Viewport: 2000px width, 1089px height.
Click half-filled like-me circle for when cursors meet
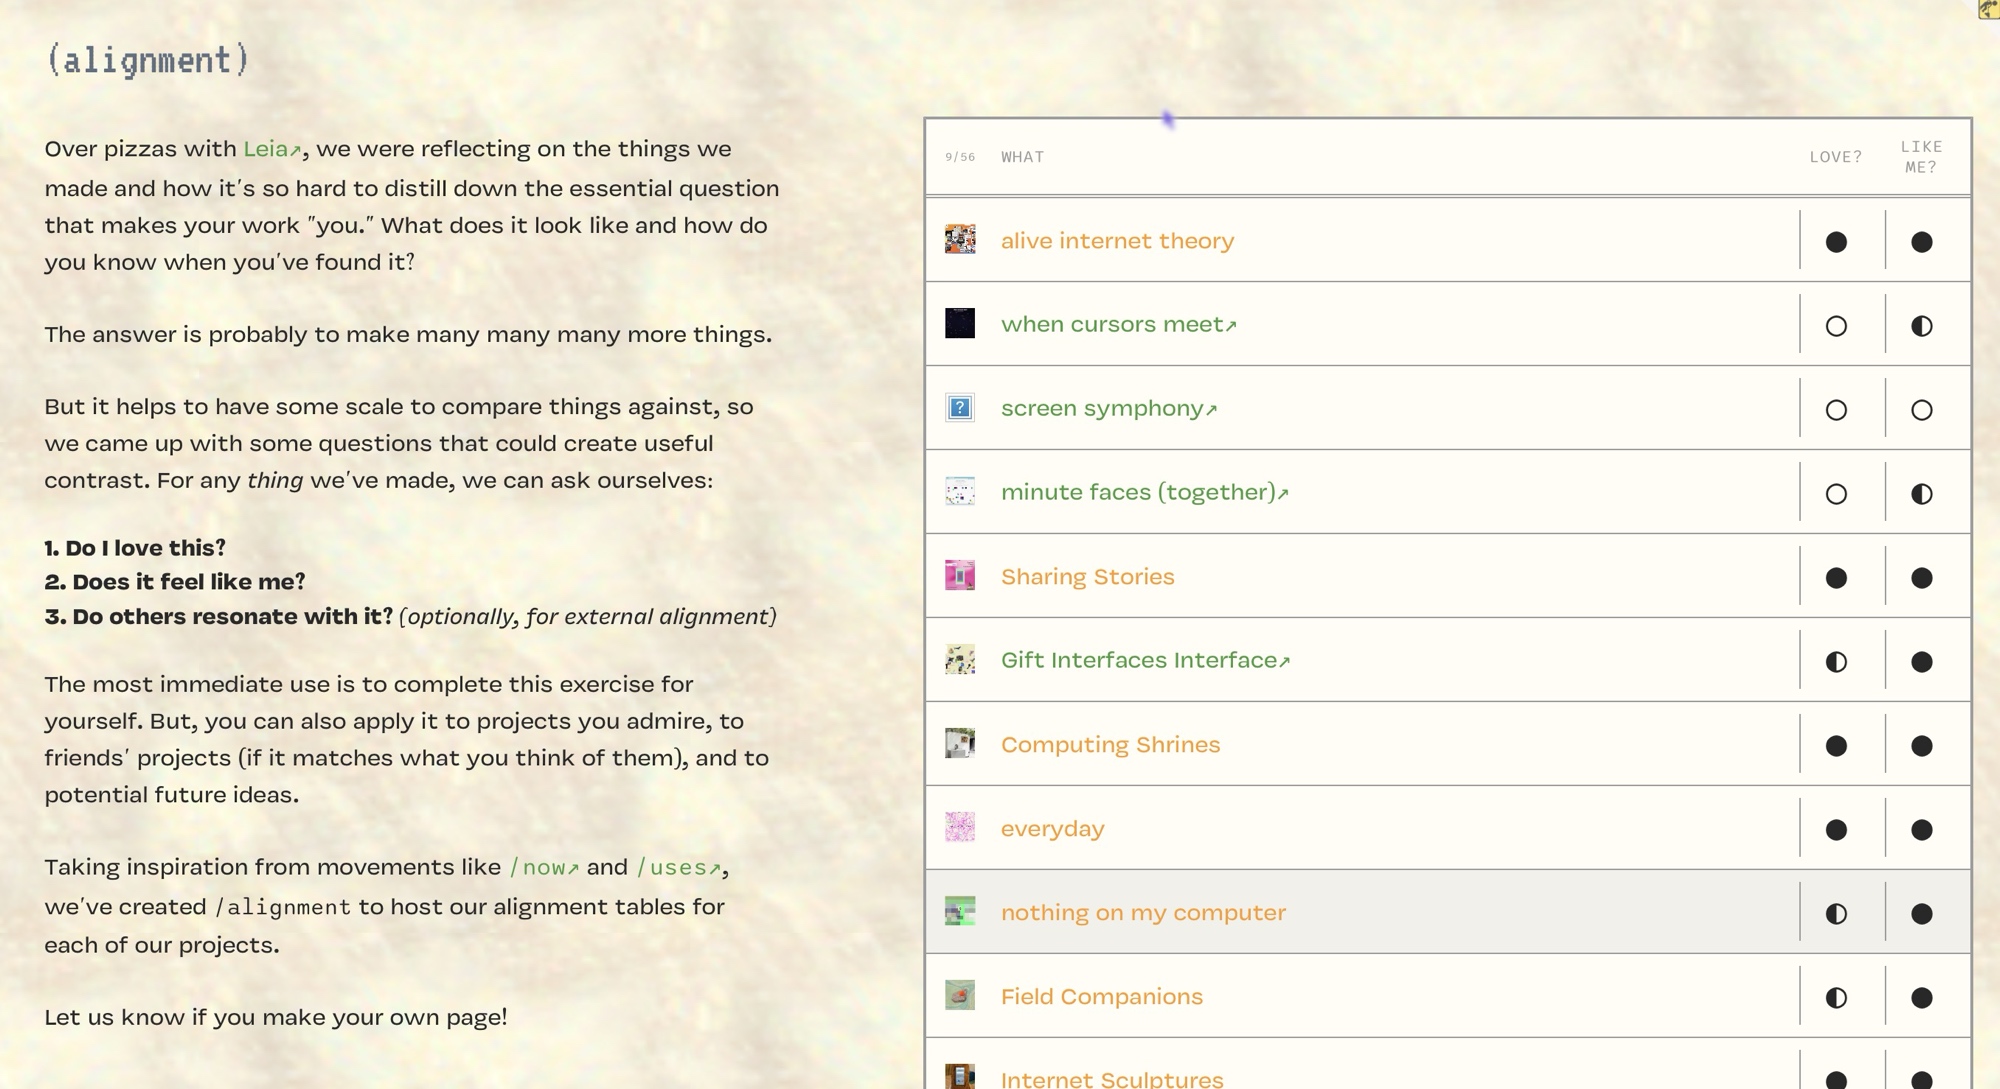point(1921,326)
